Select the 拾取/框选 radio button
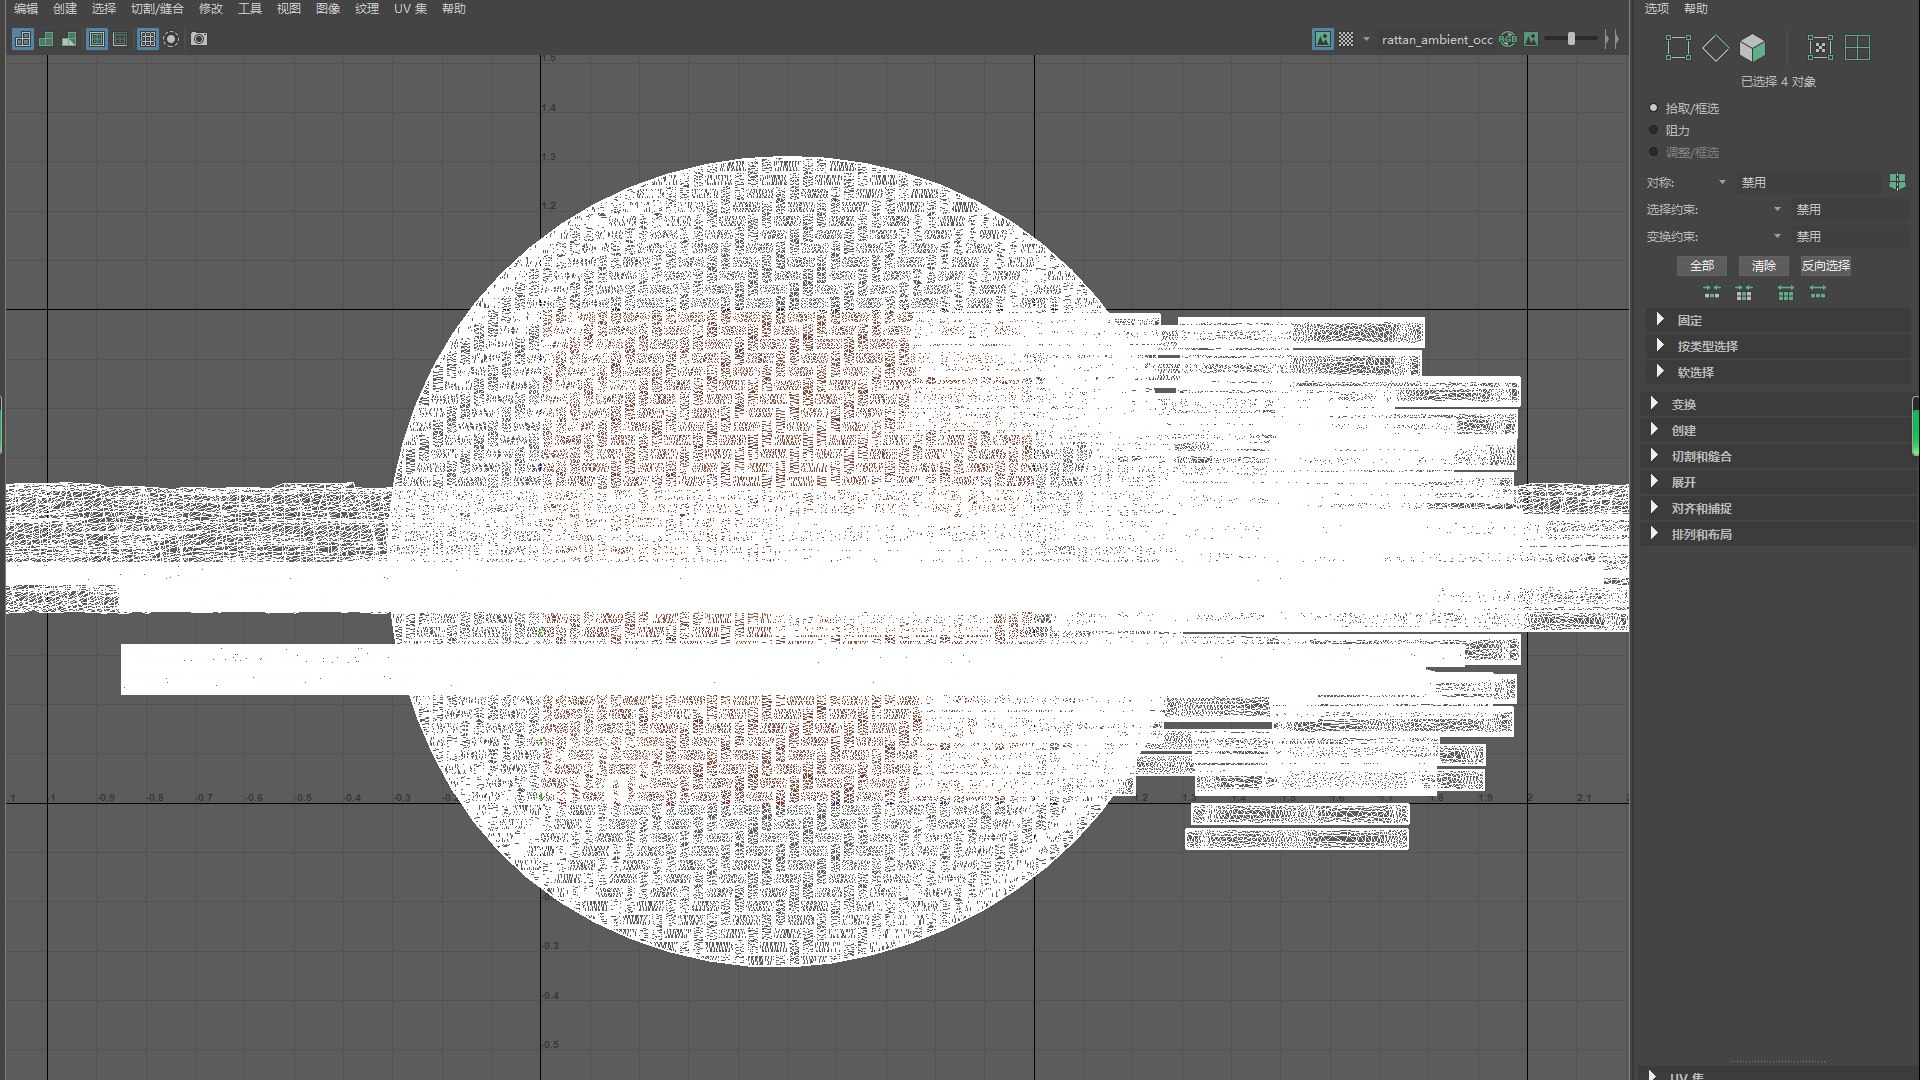1920x1080 pixels. [1654, 108]
